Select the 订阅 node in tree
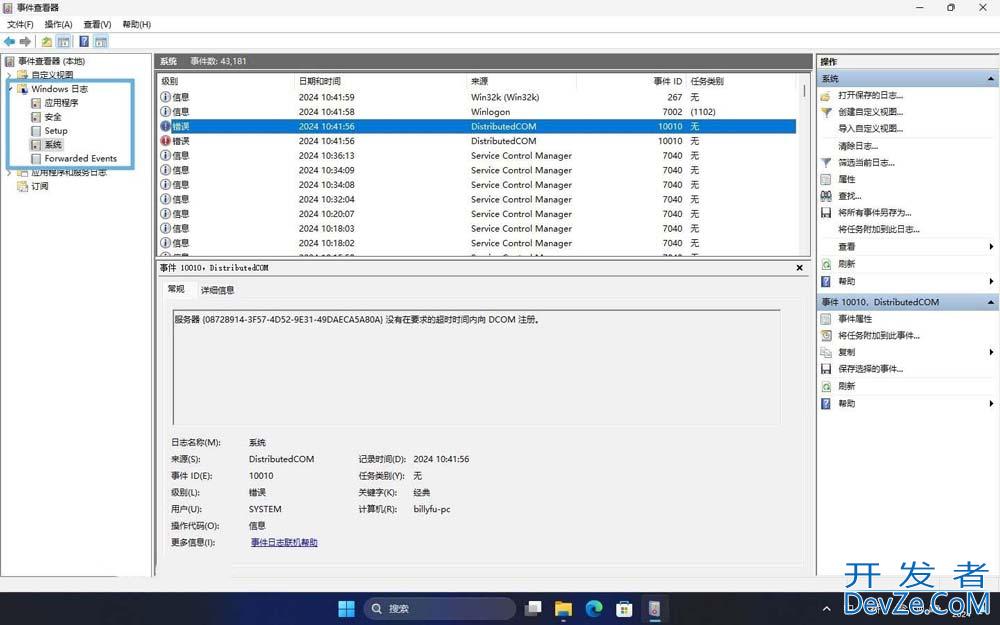1000x625 pixels. [40, 186]
